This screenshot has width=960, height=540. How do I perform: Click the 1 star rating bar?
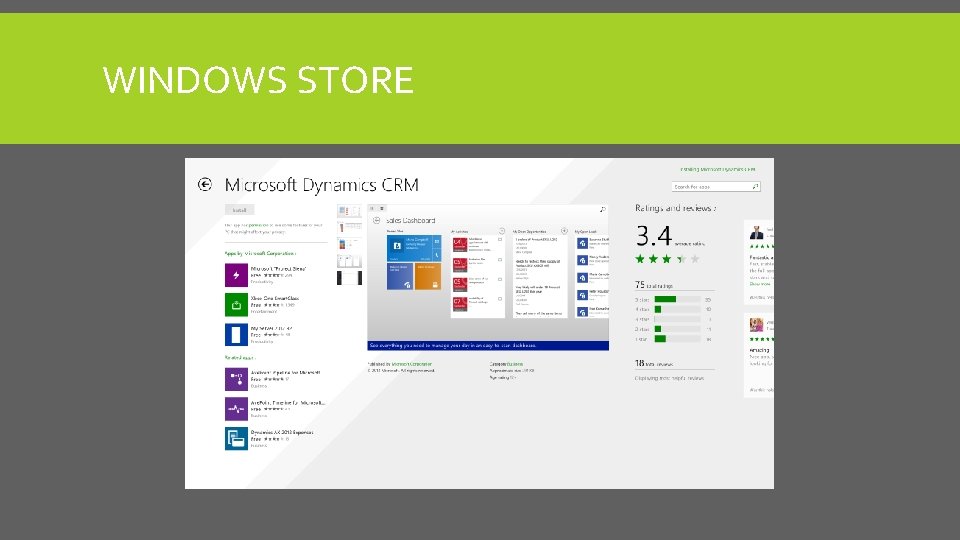[x=677, y=339]
